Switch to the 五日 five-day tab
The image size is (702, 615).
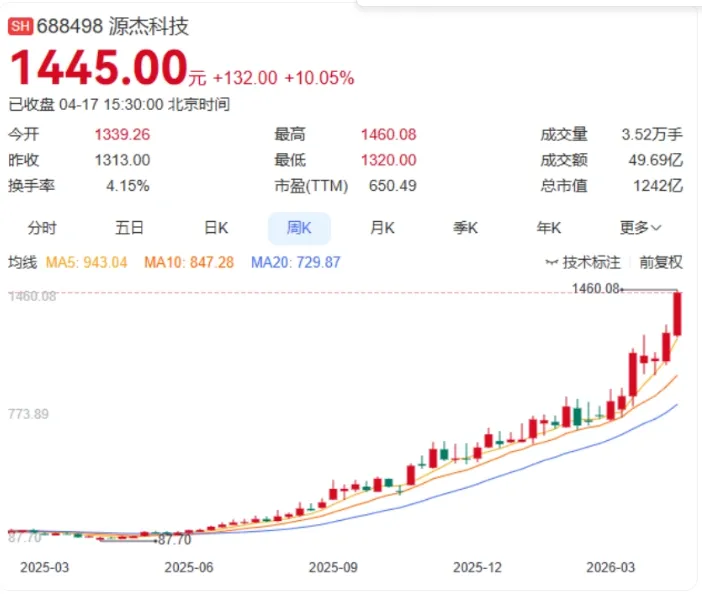pyautogui.click(x=129, y=228)
